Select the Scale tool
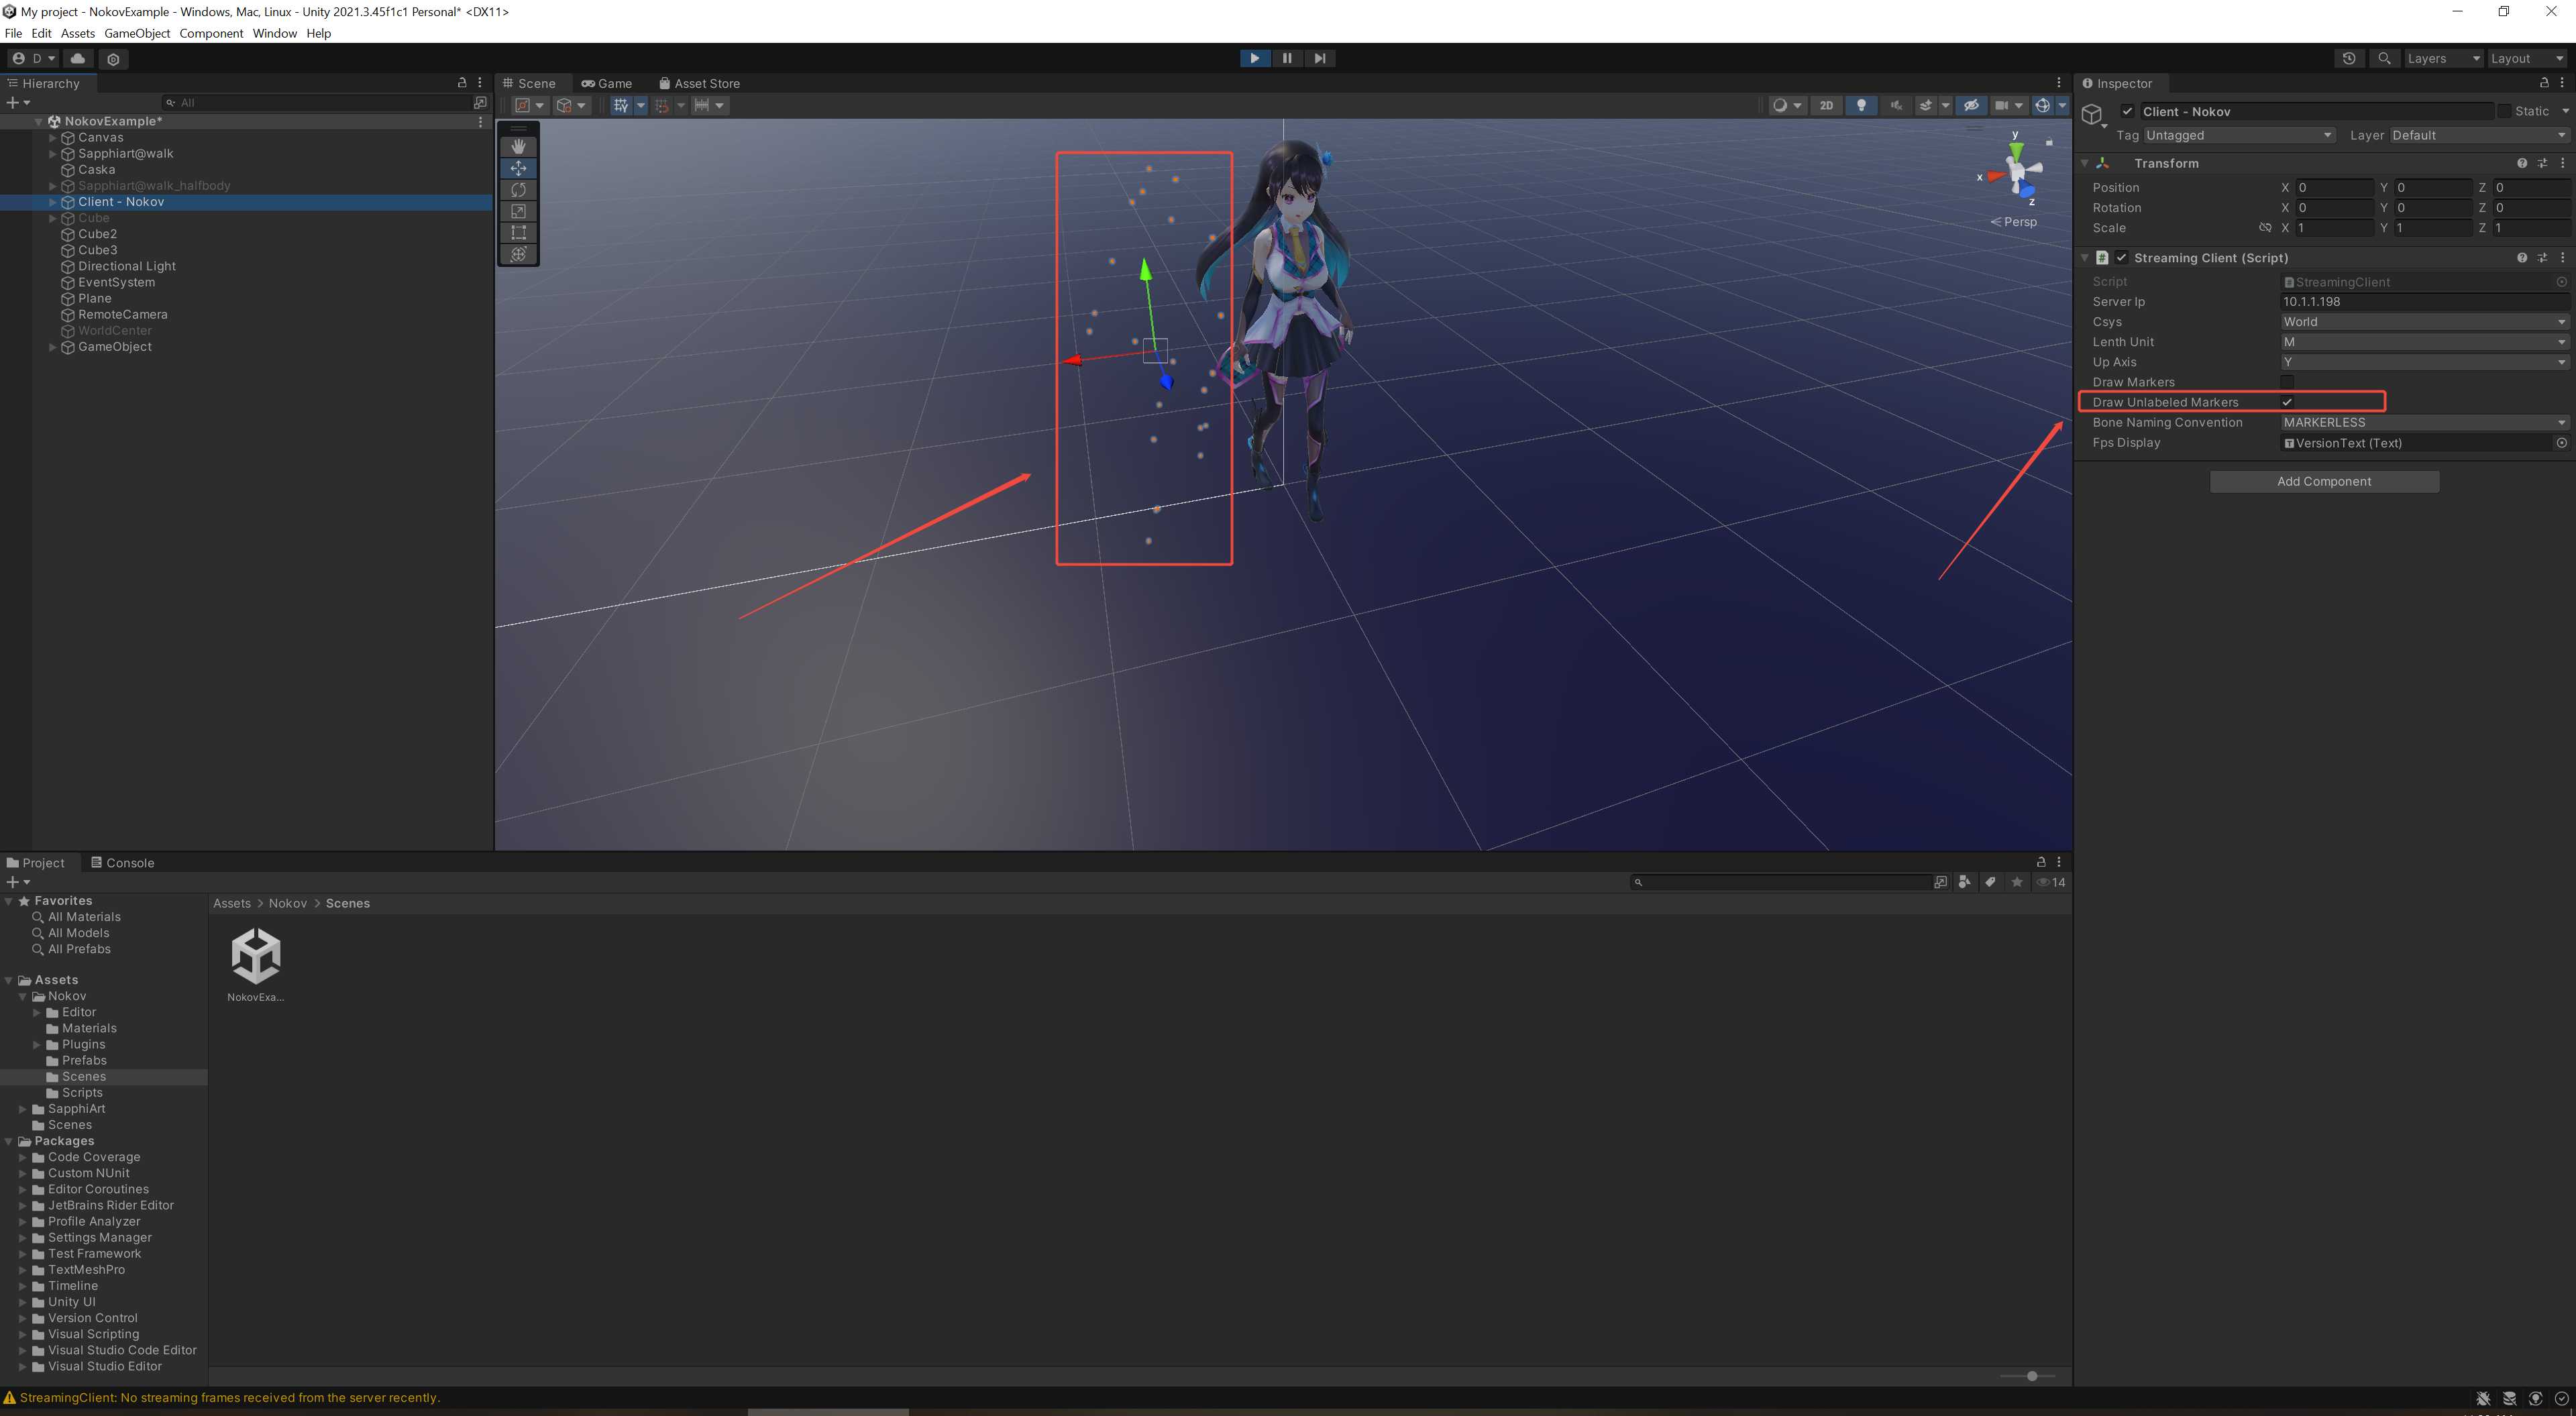Image resolution: width=2576 pixels, height=1416 pixels. (518, 211)
